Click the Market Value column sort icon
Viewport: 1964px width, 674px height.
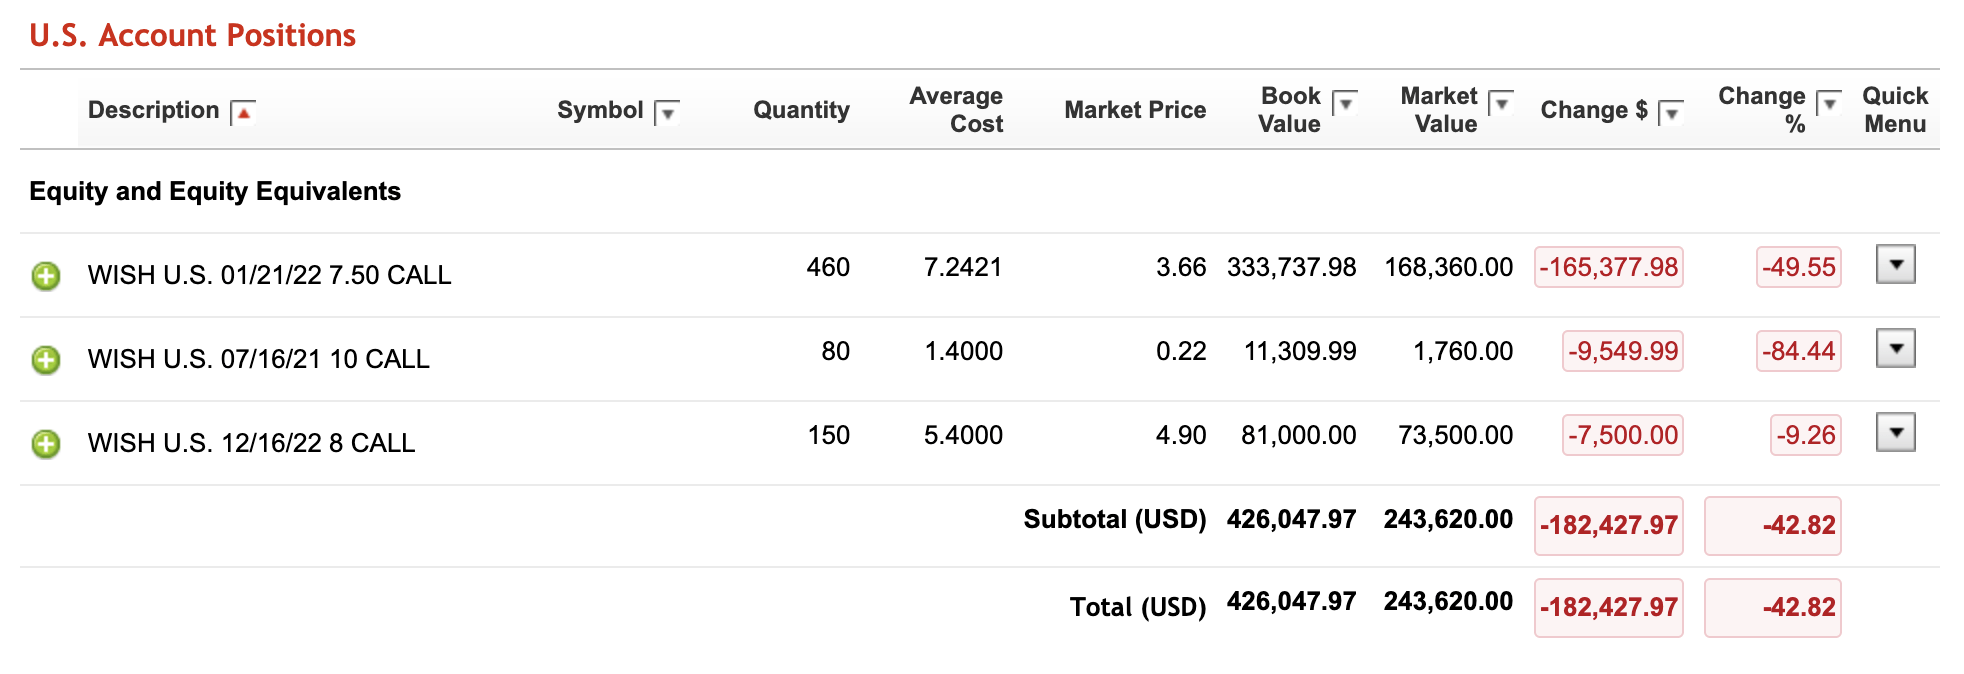point(1501,102)
